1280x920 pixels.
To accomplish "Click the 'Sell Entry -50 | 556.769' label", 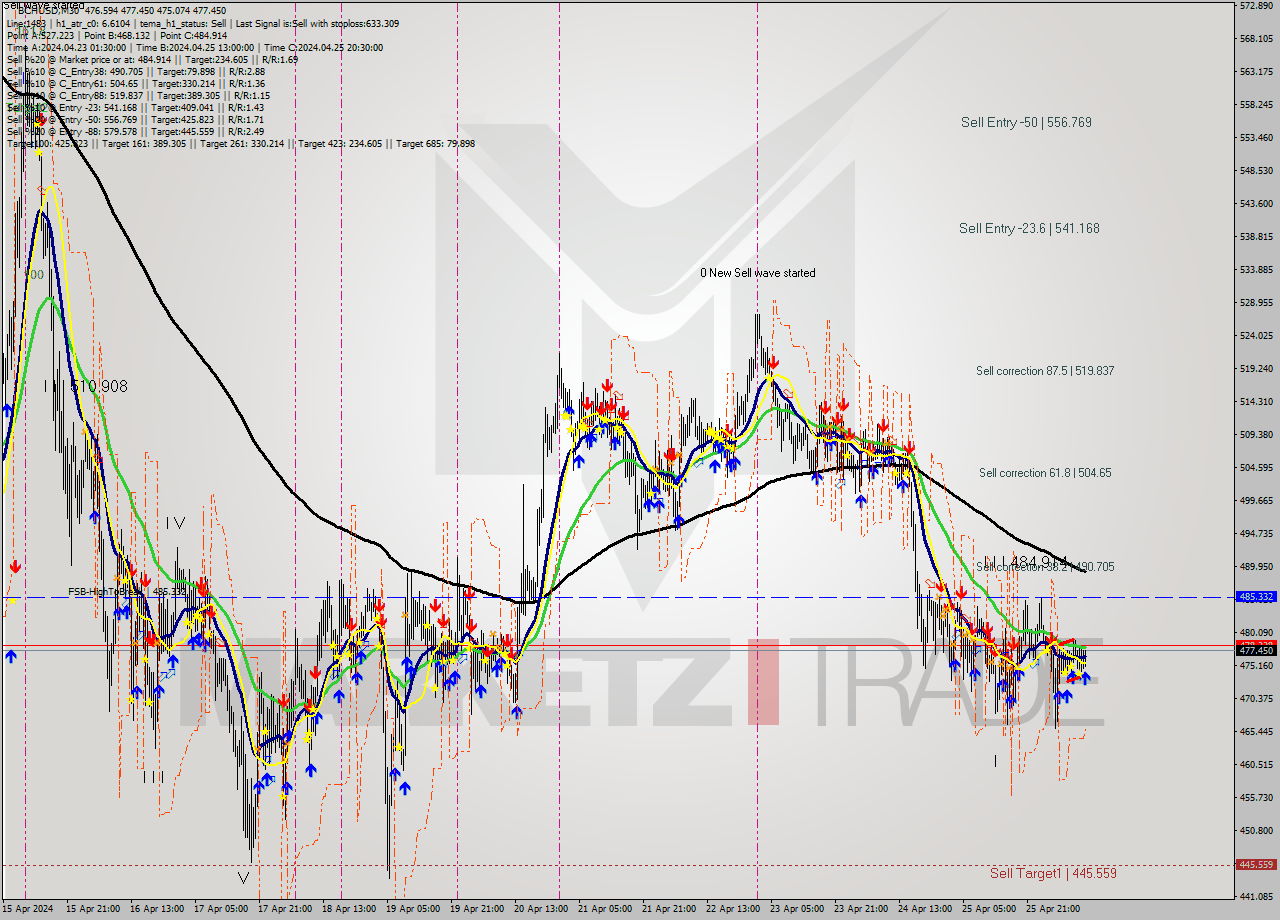I will [x=1026, y=123].
